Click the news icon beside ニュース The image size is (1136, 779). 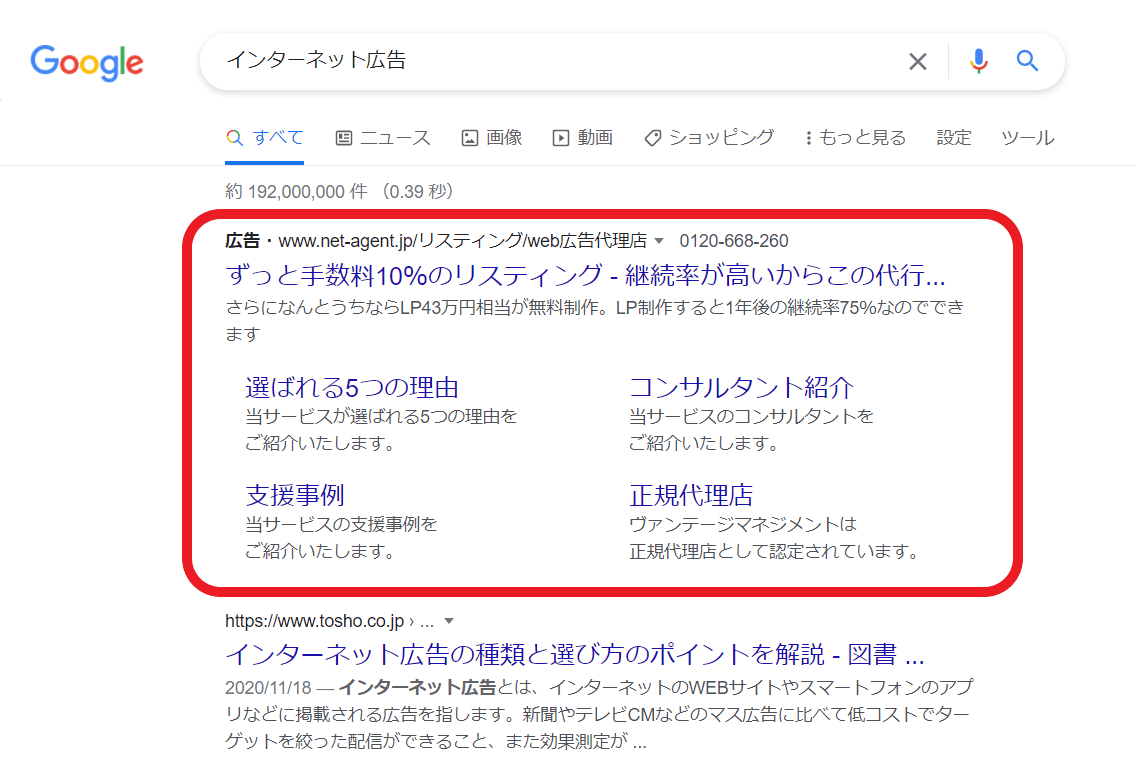(x=344, y=138)
